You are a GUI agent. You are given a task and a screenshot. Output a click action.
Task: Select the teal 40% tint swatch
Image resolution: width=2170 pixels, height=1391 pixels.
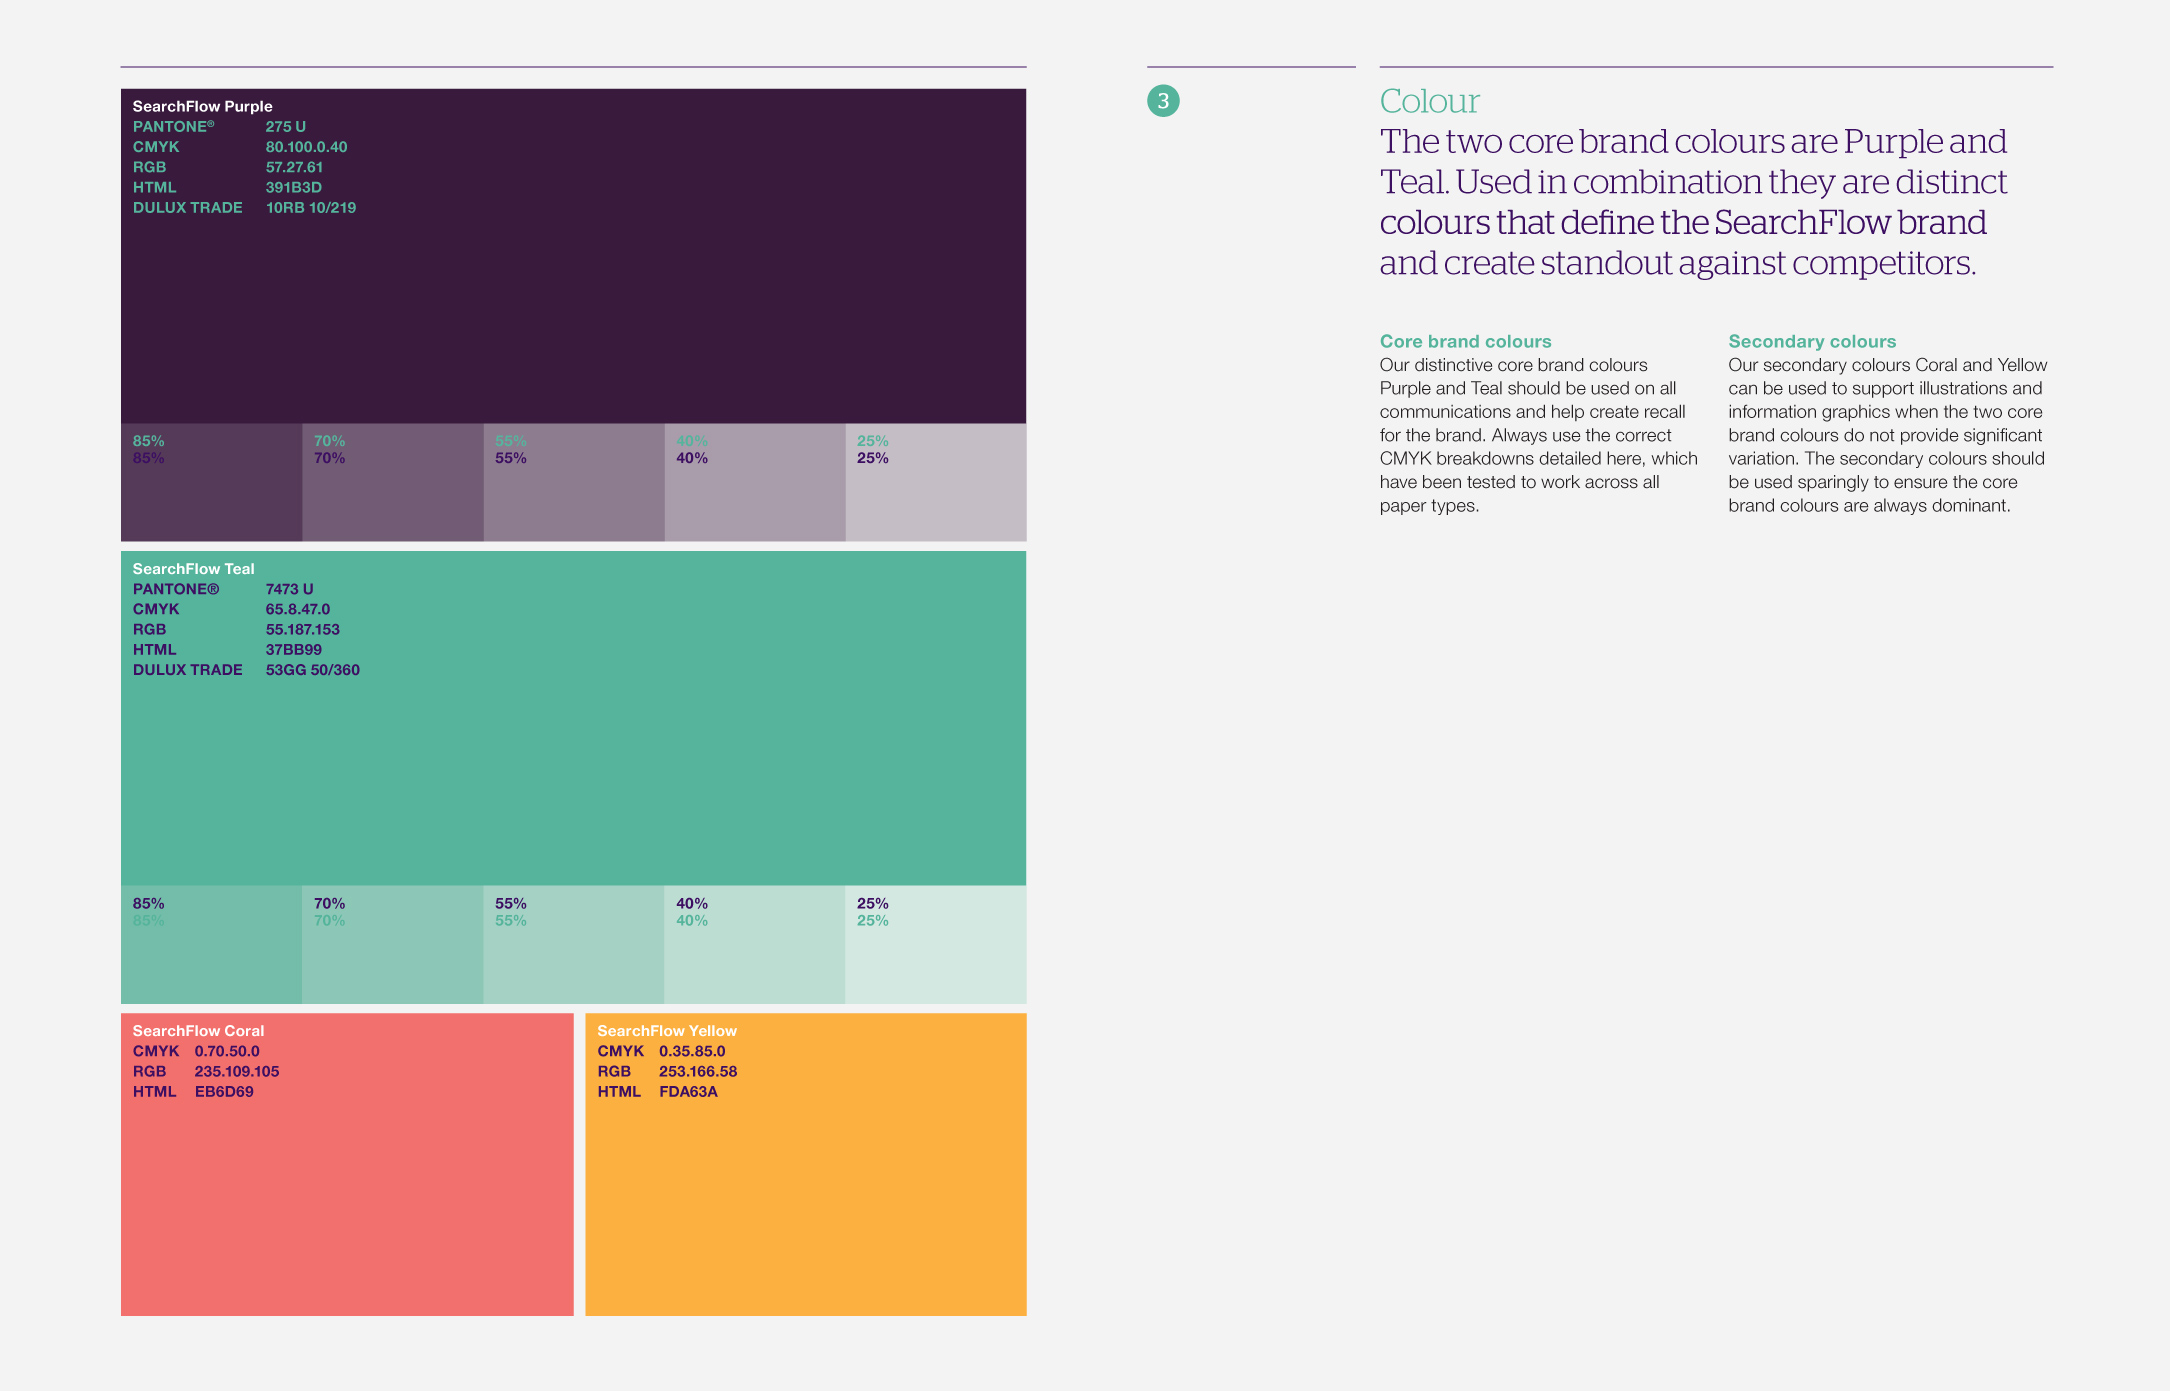755,945
